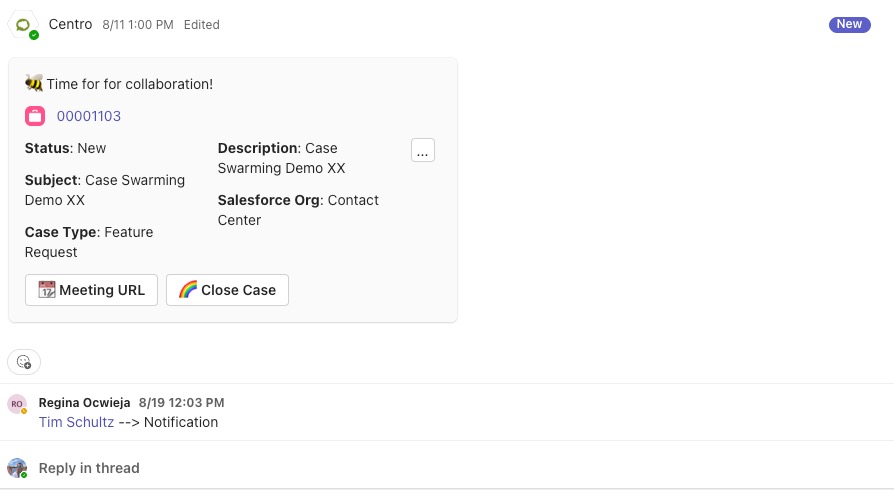Click the Centro sender name

click(70, 25)
